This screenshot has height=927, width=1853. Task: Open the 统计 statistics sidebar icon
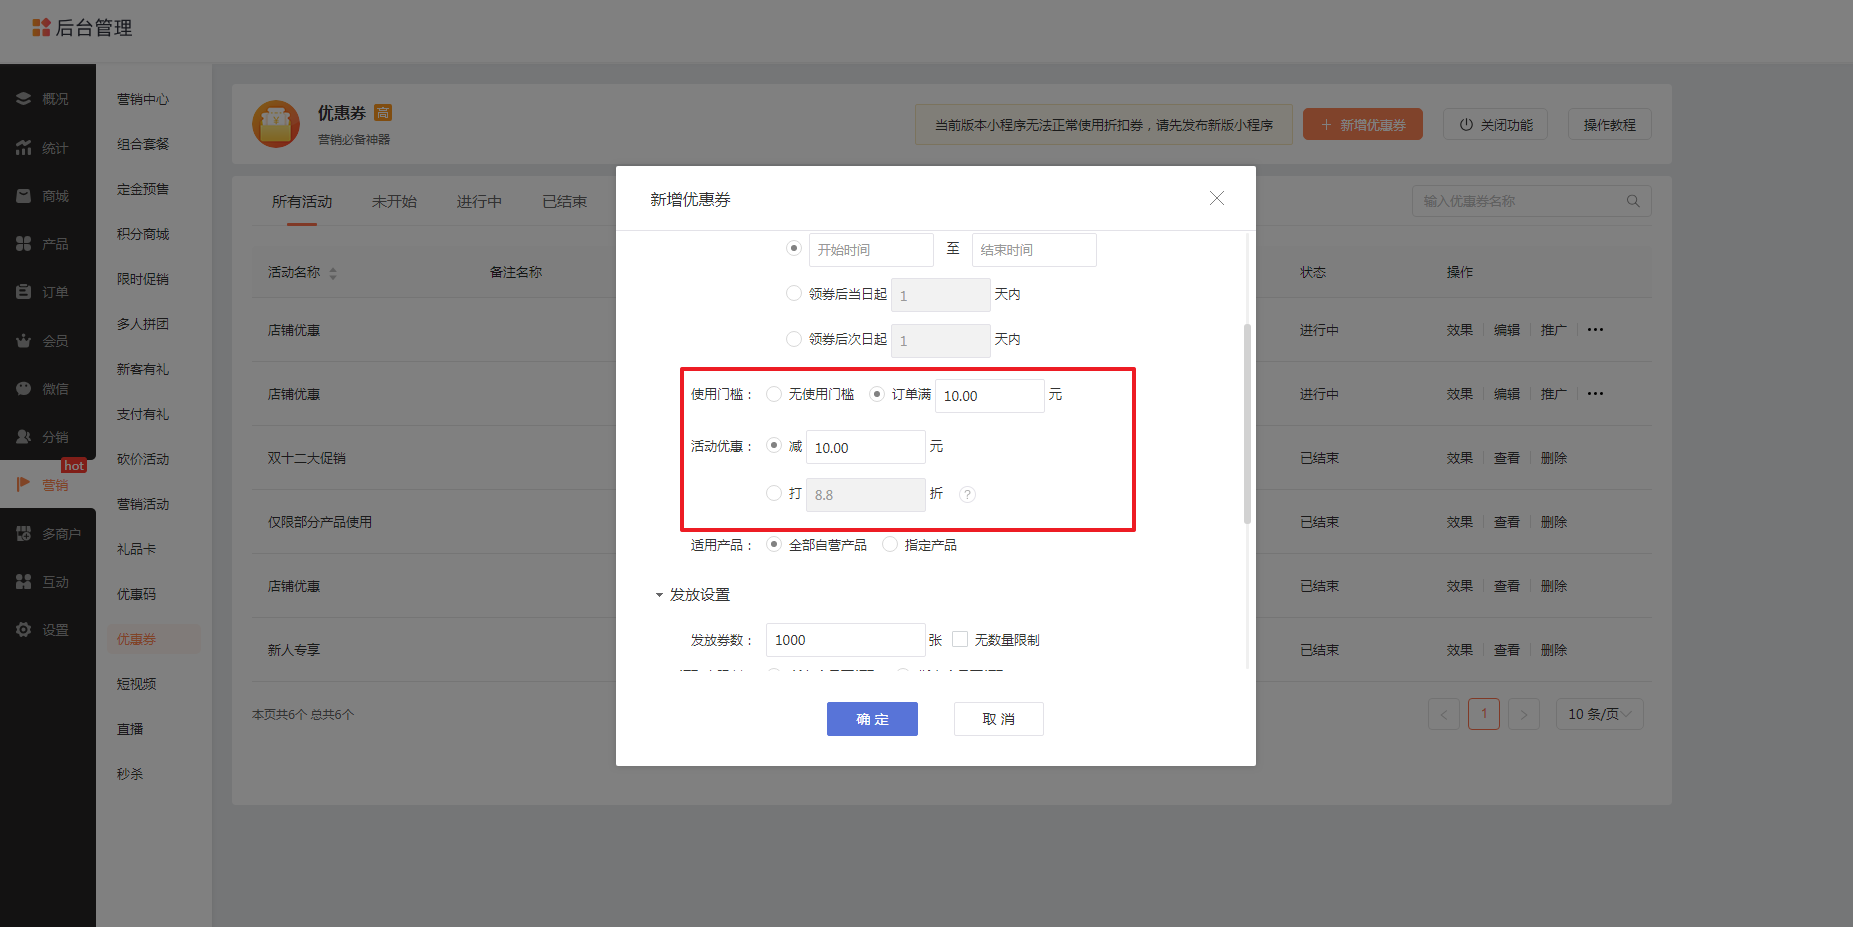click(x=23, y=147)
